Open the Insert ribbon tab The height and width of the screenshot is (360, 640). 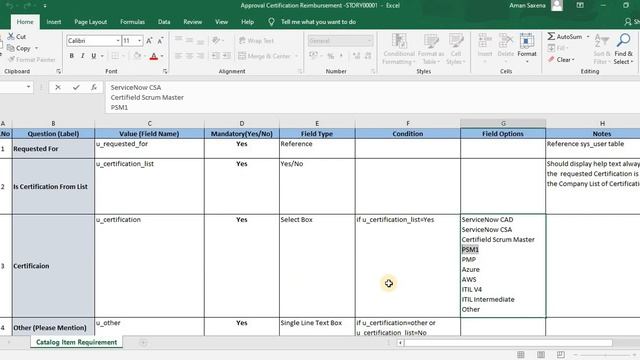point(53,22)
